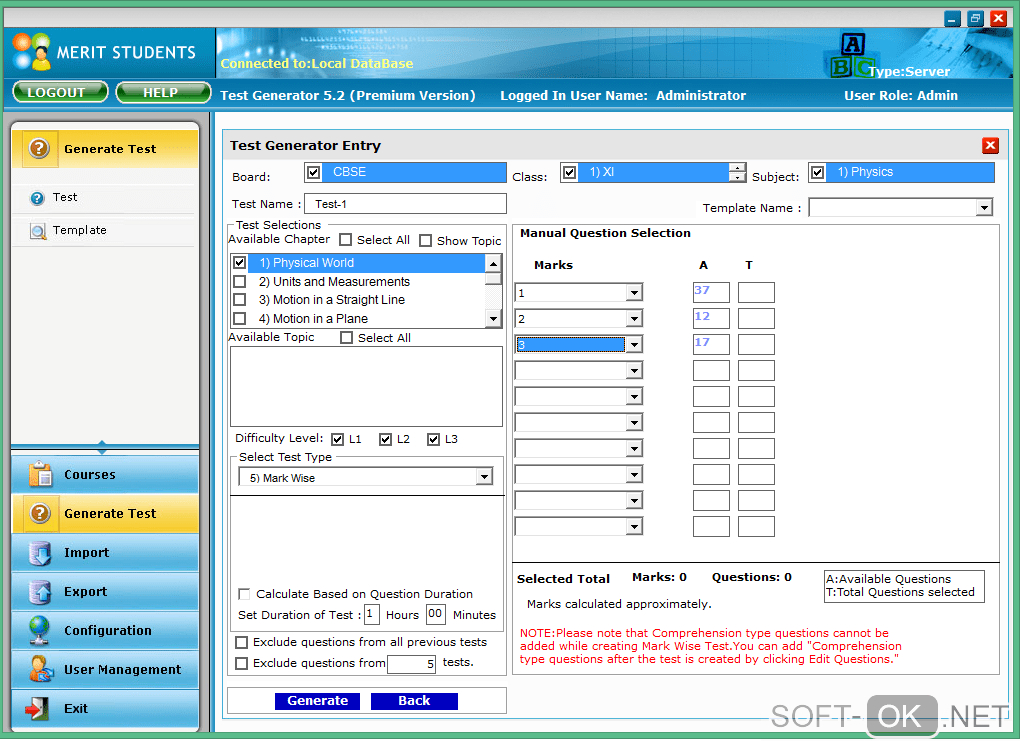Viewport: 1020px width, 741px height.
Task: Click the blue Generate button
Action: pos(317,701)
